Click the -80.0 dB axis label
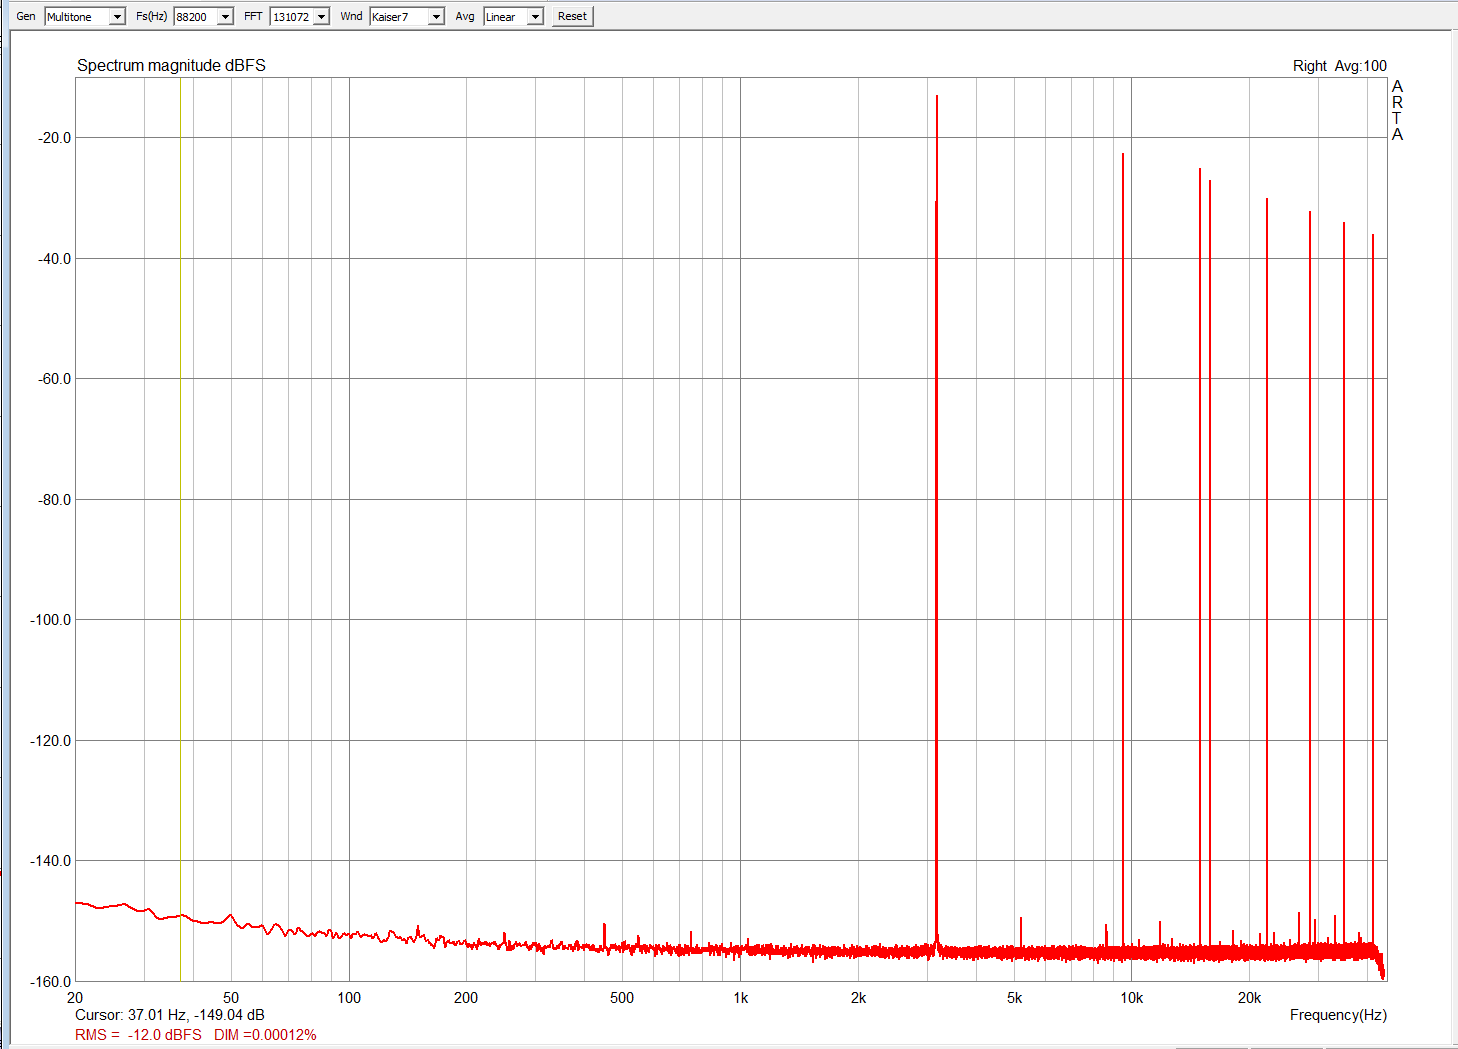Viewport: 1458px width, 1049px height. [x=54, y=499]
